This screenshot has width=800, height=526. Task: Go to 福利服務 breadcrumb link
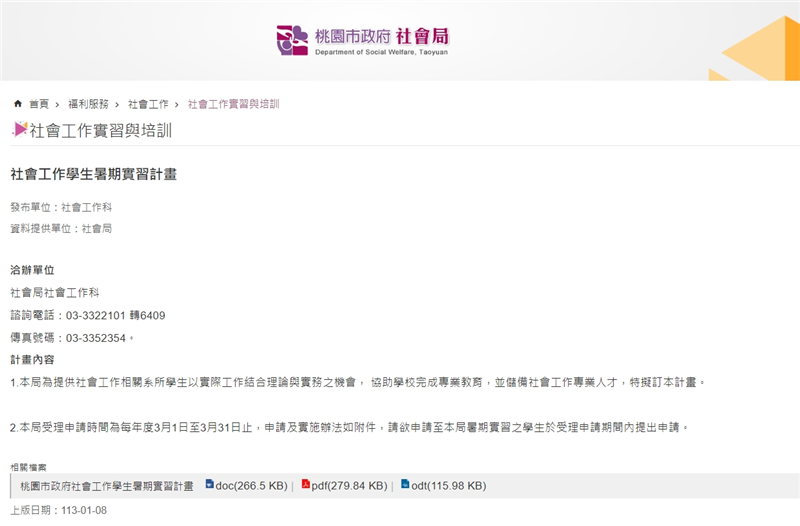click(88, 104)
